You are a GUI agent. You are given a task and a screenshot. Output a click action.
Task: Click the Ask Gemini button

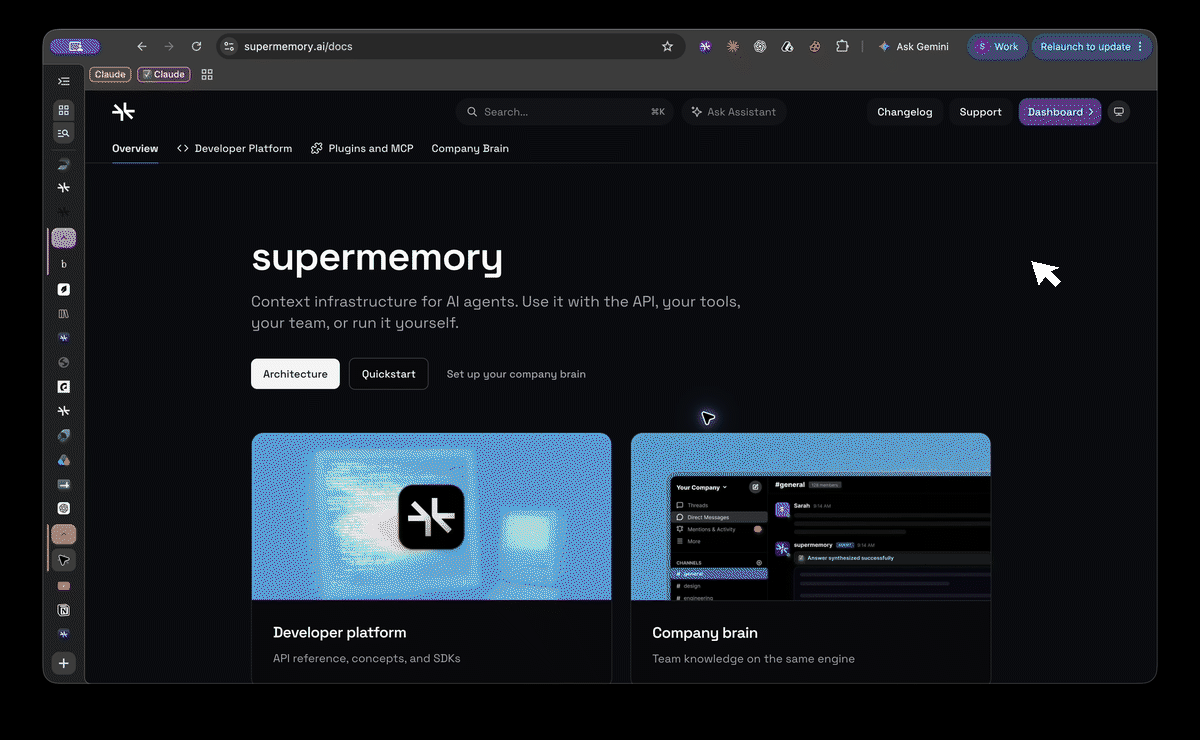(x=913, y=46)
